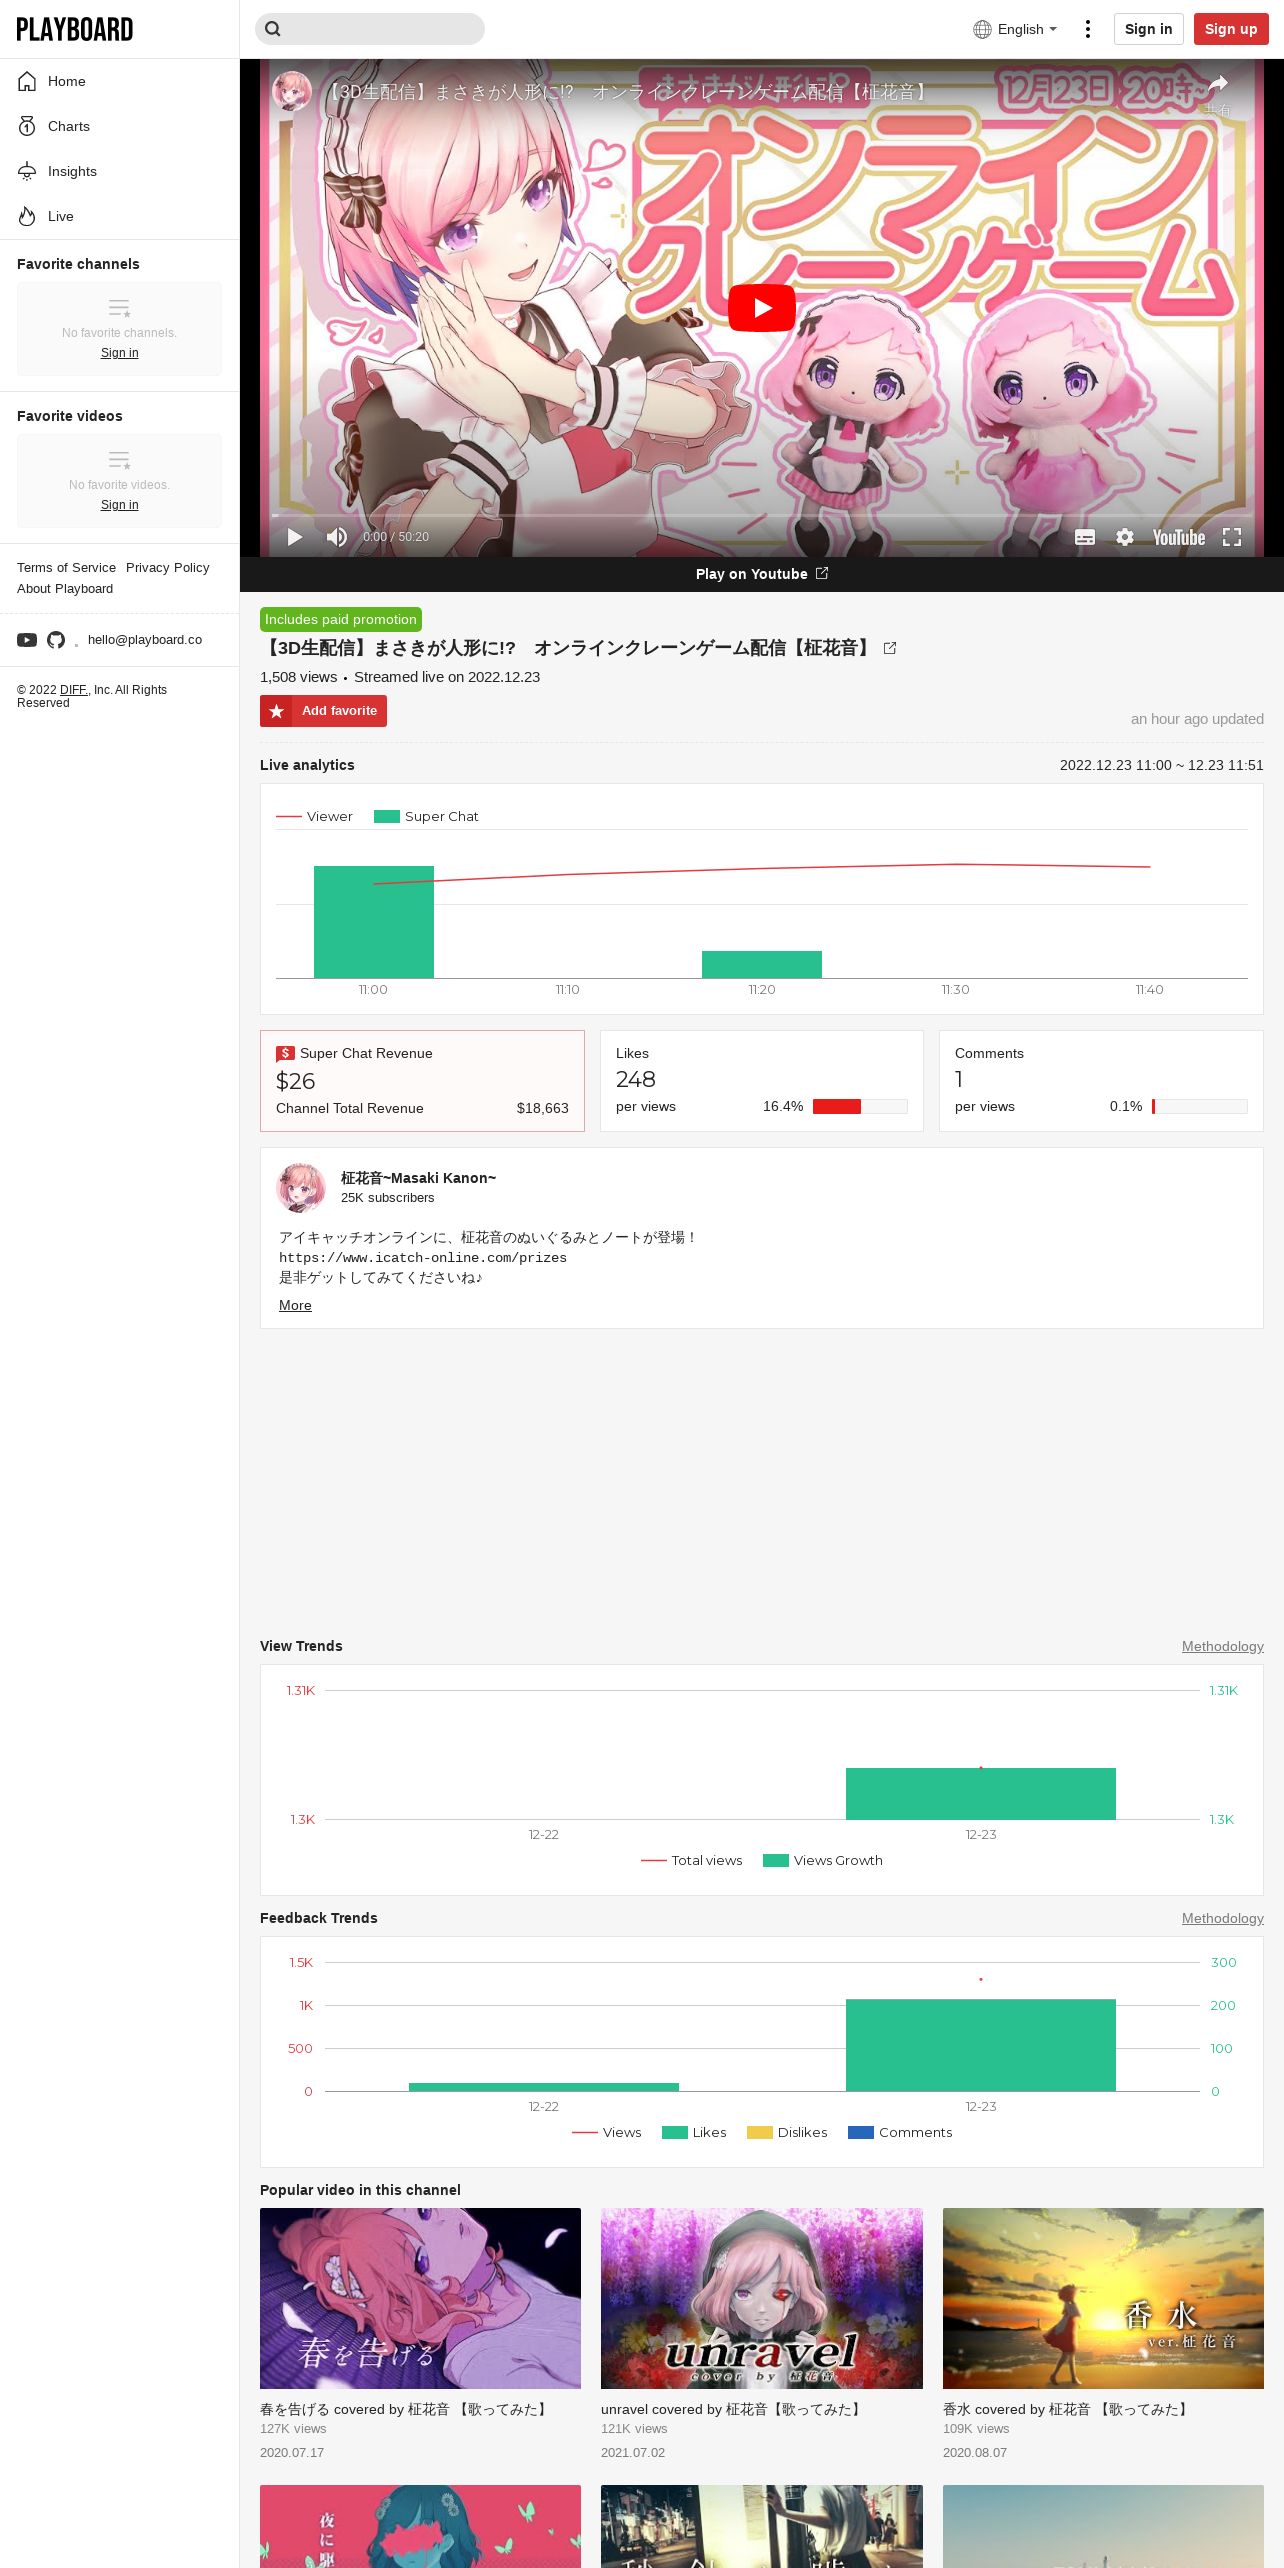
Task: Click the red Sign up button
Action: coord(1231,29)
